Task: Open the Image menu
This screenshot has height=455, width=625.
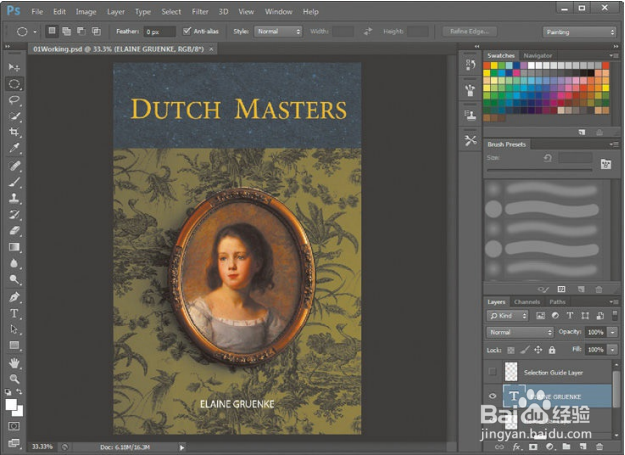Action: pos(86,12)
